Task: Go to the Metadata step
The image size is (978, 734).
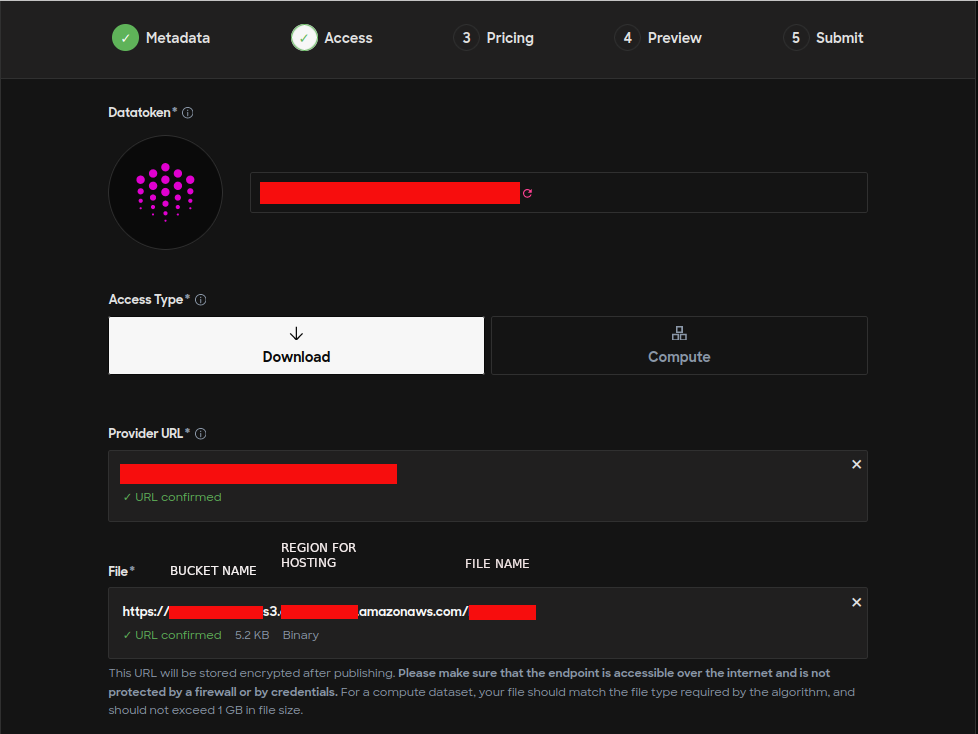Action: (x=177, y=38)
